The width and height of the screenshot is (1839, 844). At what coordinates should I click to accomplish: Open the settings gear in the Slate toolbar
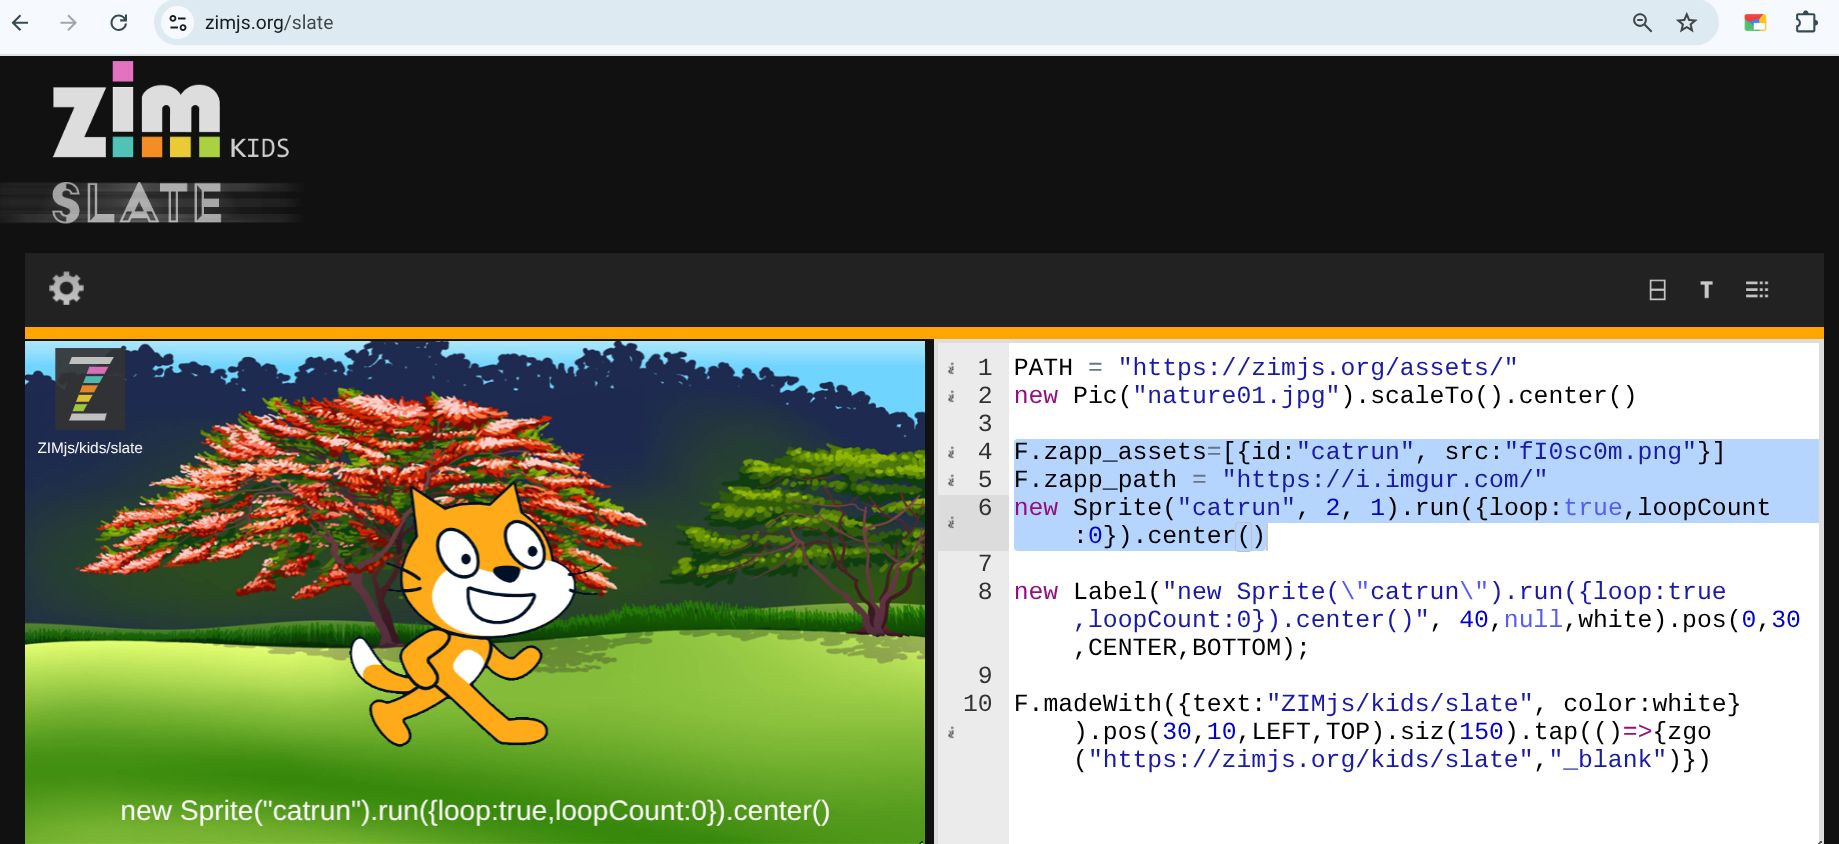pyautogui.click(x=66, y=289)
